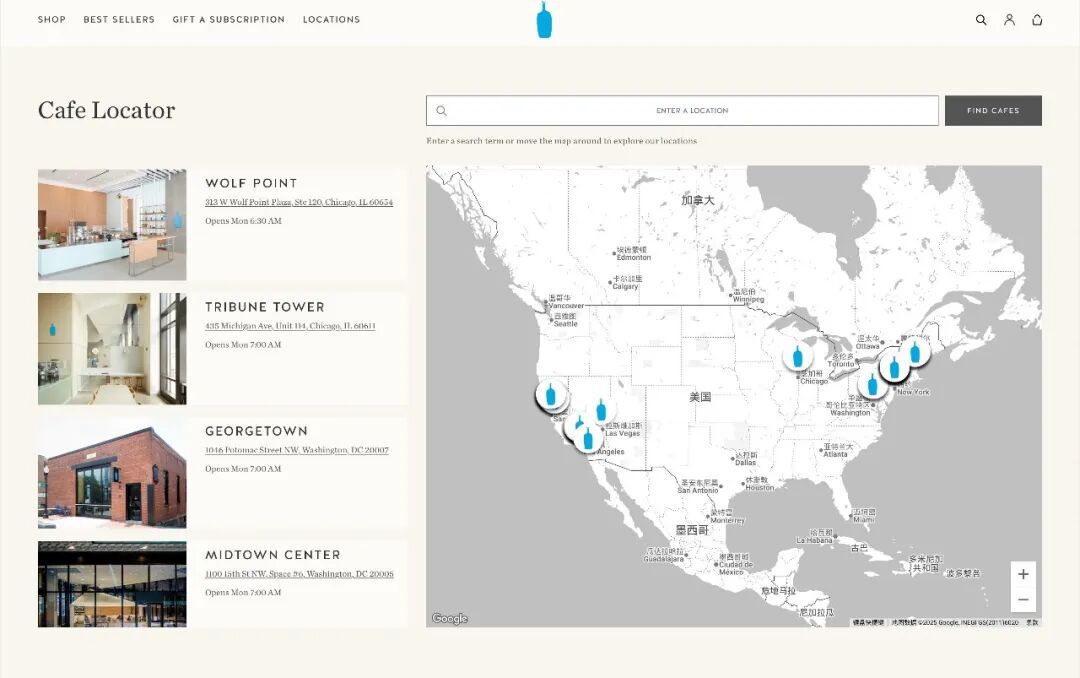Open the Shop menu item

(52, 20)
